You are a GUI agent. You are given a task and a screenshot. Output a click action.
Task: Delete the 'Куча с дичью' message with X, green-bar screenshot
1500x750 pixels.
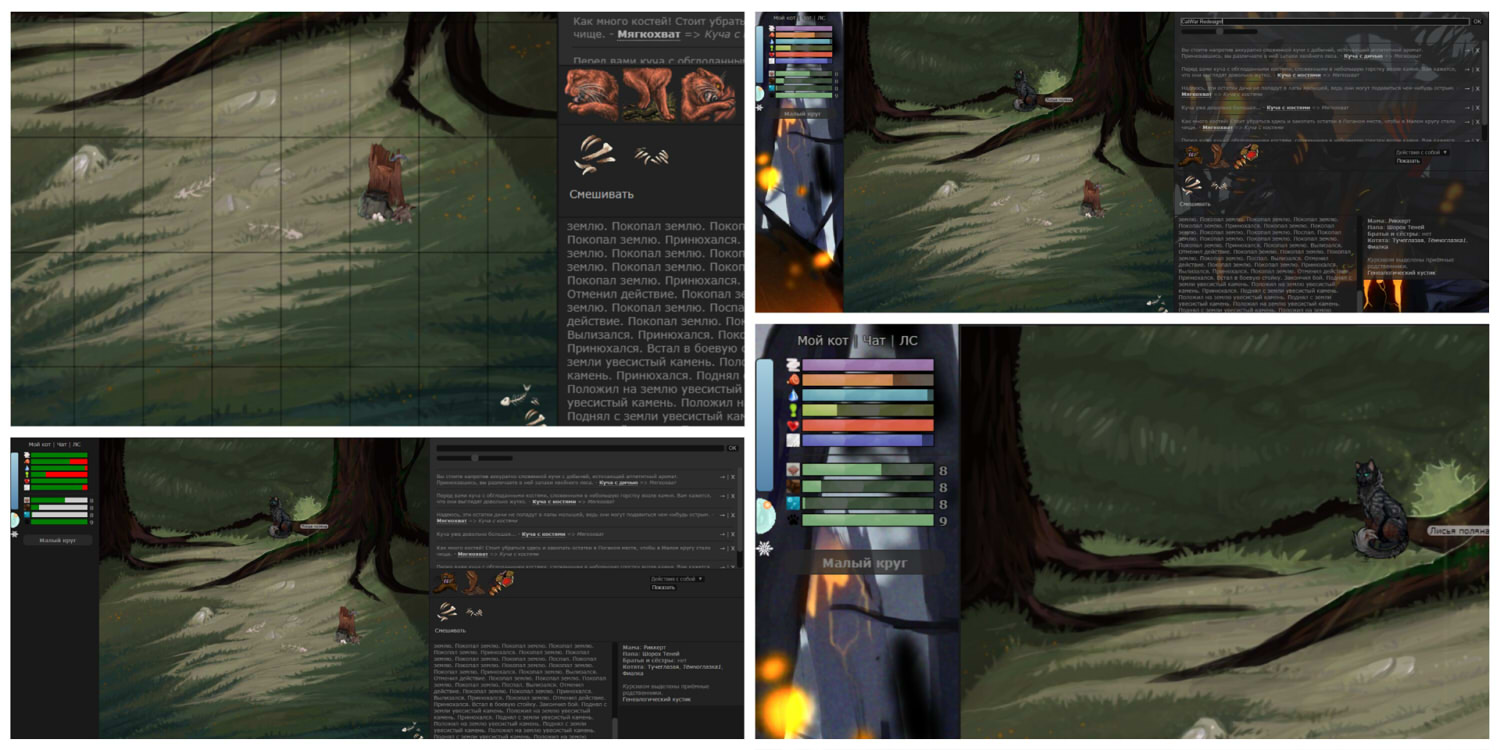click(x=733, y=477)
